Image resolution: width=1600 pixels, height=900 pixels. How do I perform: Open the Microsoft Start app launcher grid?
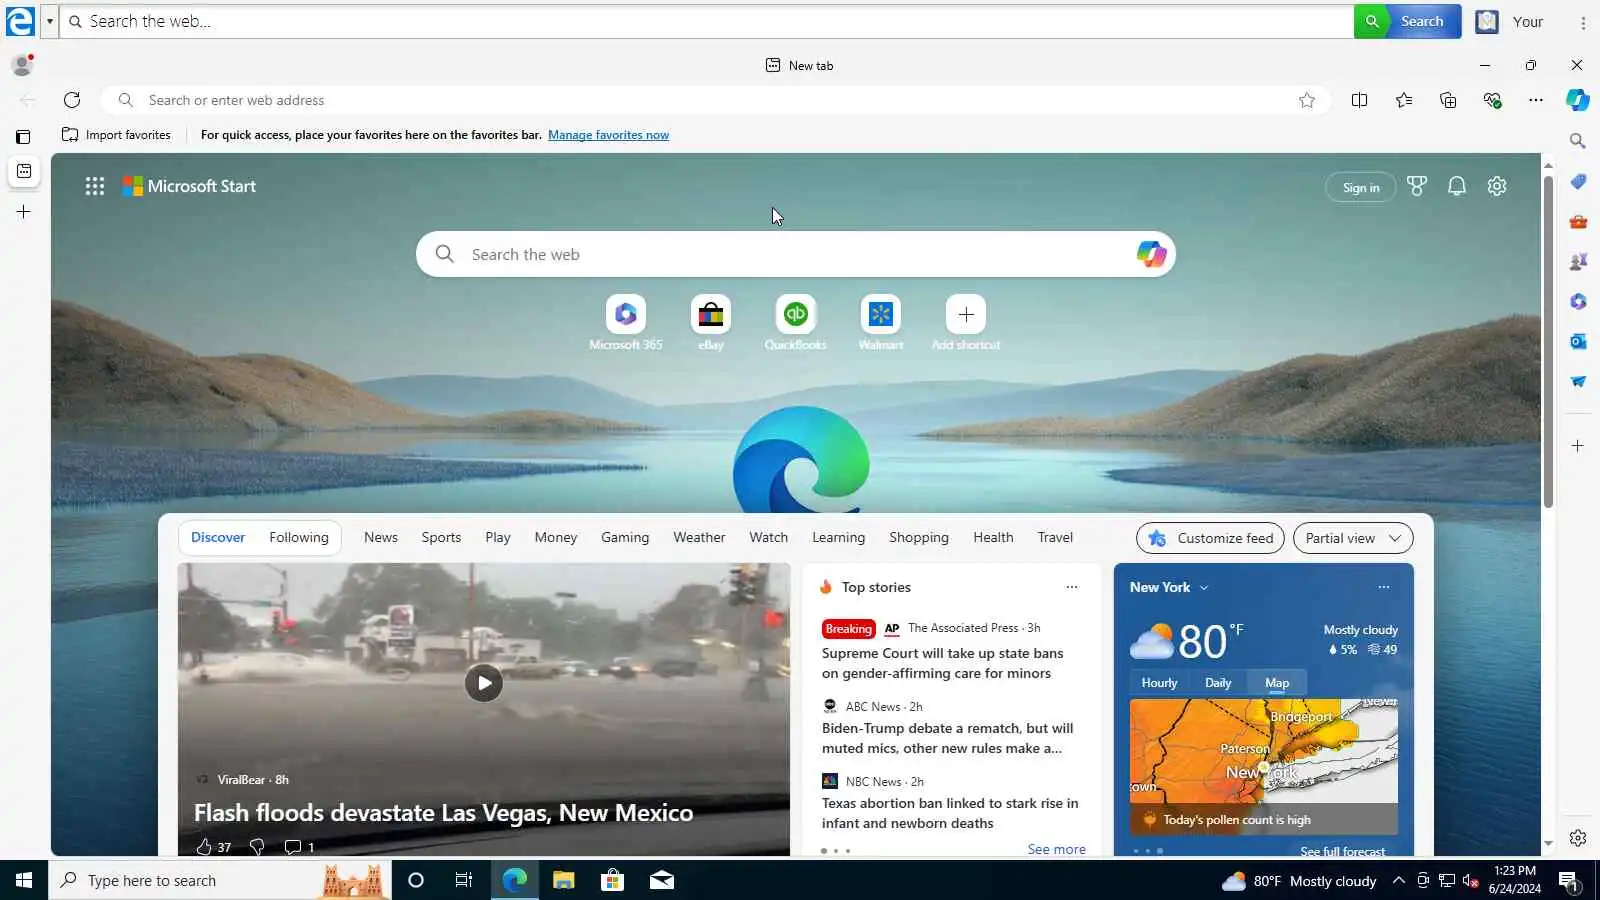[x=95, y=186]
